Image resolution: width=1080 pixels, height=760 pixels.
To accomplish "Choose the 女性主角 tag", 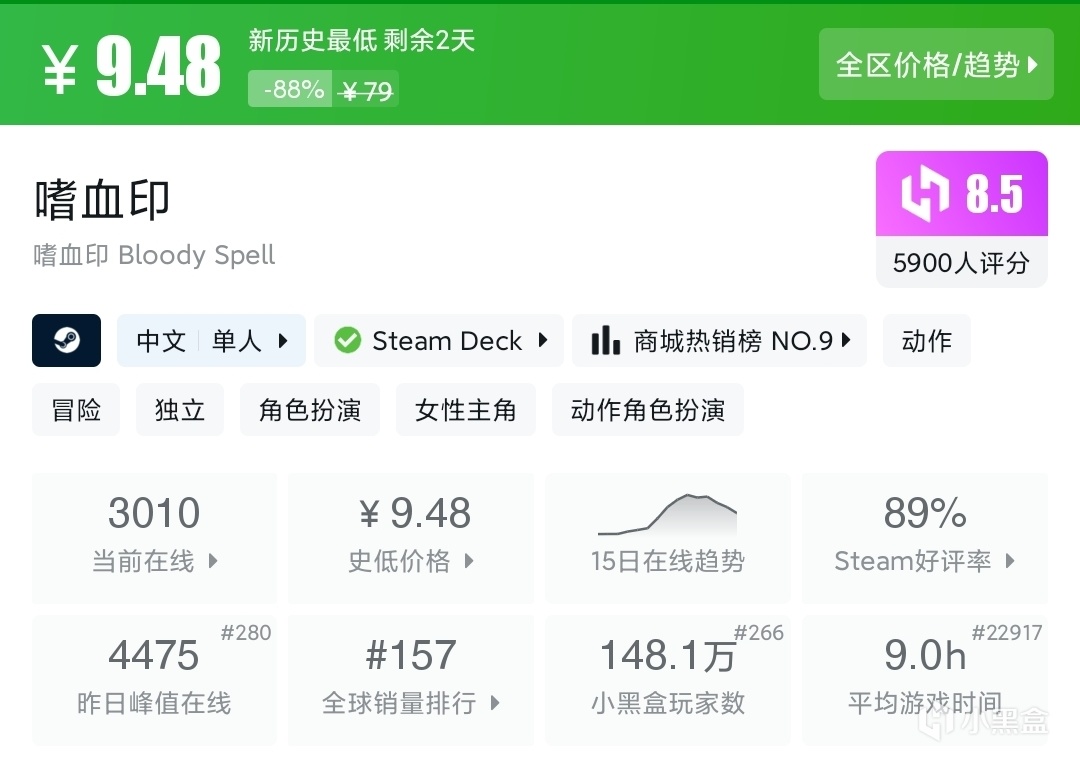I will (x=466, y=410).
